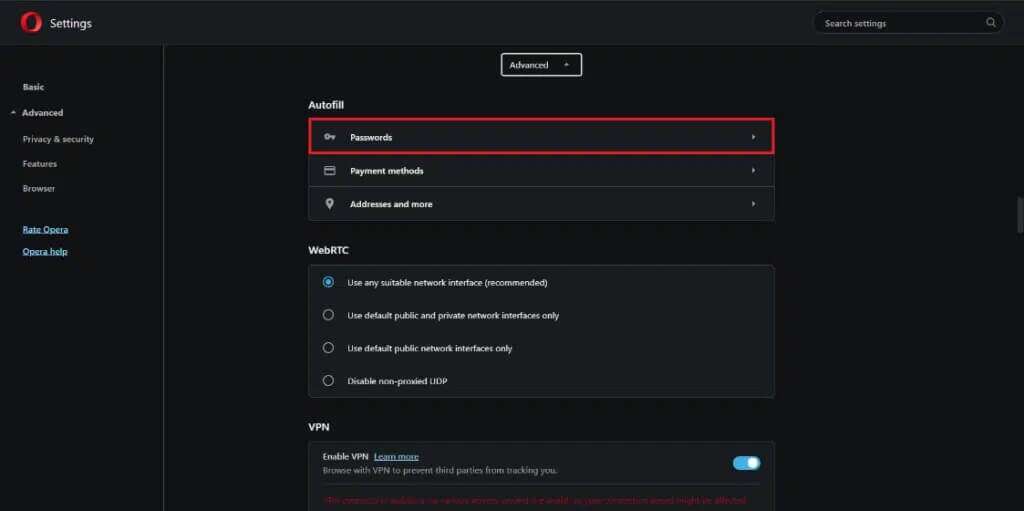1024x511 pixels.
Task: Focus the Search settings field
Action: click(x=908, y=23)
